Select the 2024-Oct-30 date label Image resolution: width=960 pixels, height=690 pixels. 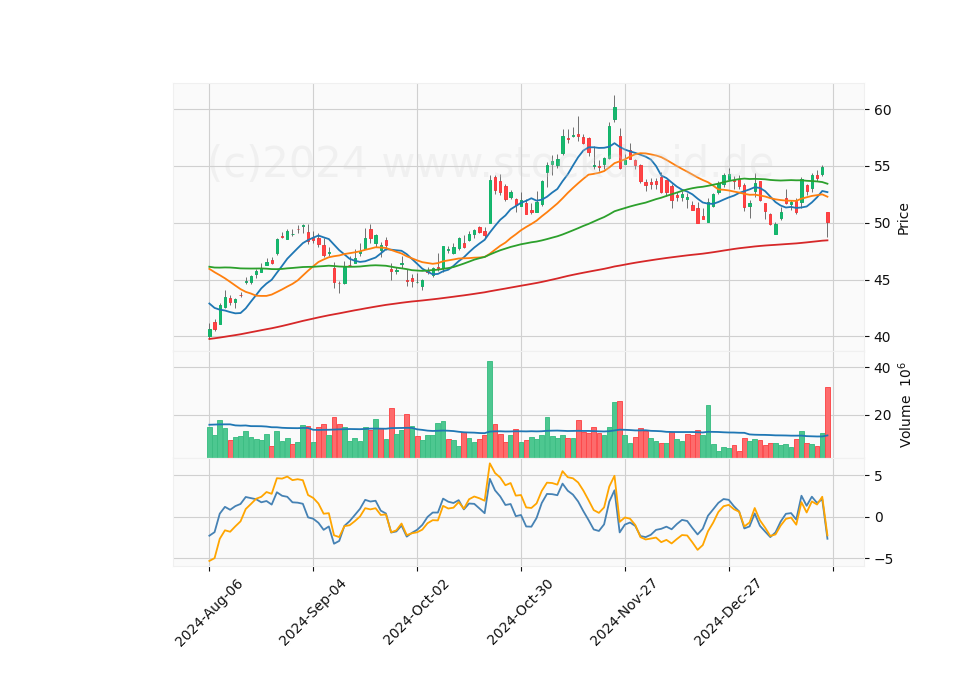click(520, 612)
